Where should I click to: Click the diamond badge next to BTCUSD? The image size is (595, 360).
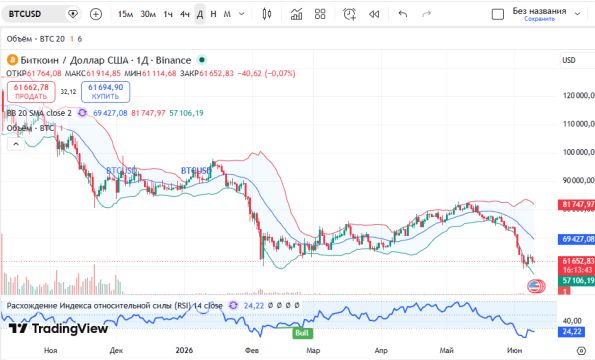(x=72, y=14)
